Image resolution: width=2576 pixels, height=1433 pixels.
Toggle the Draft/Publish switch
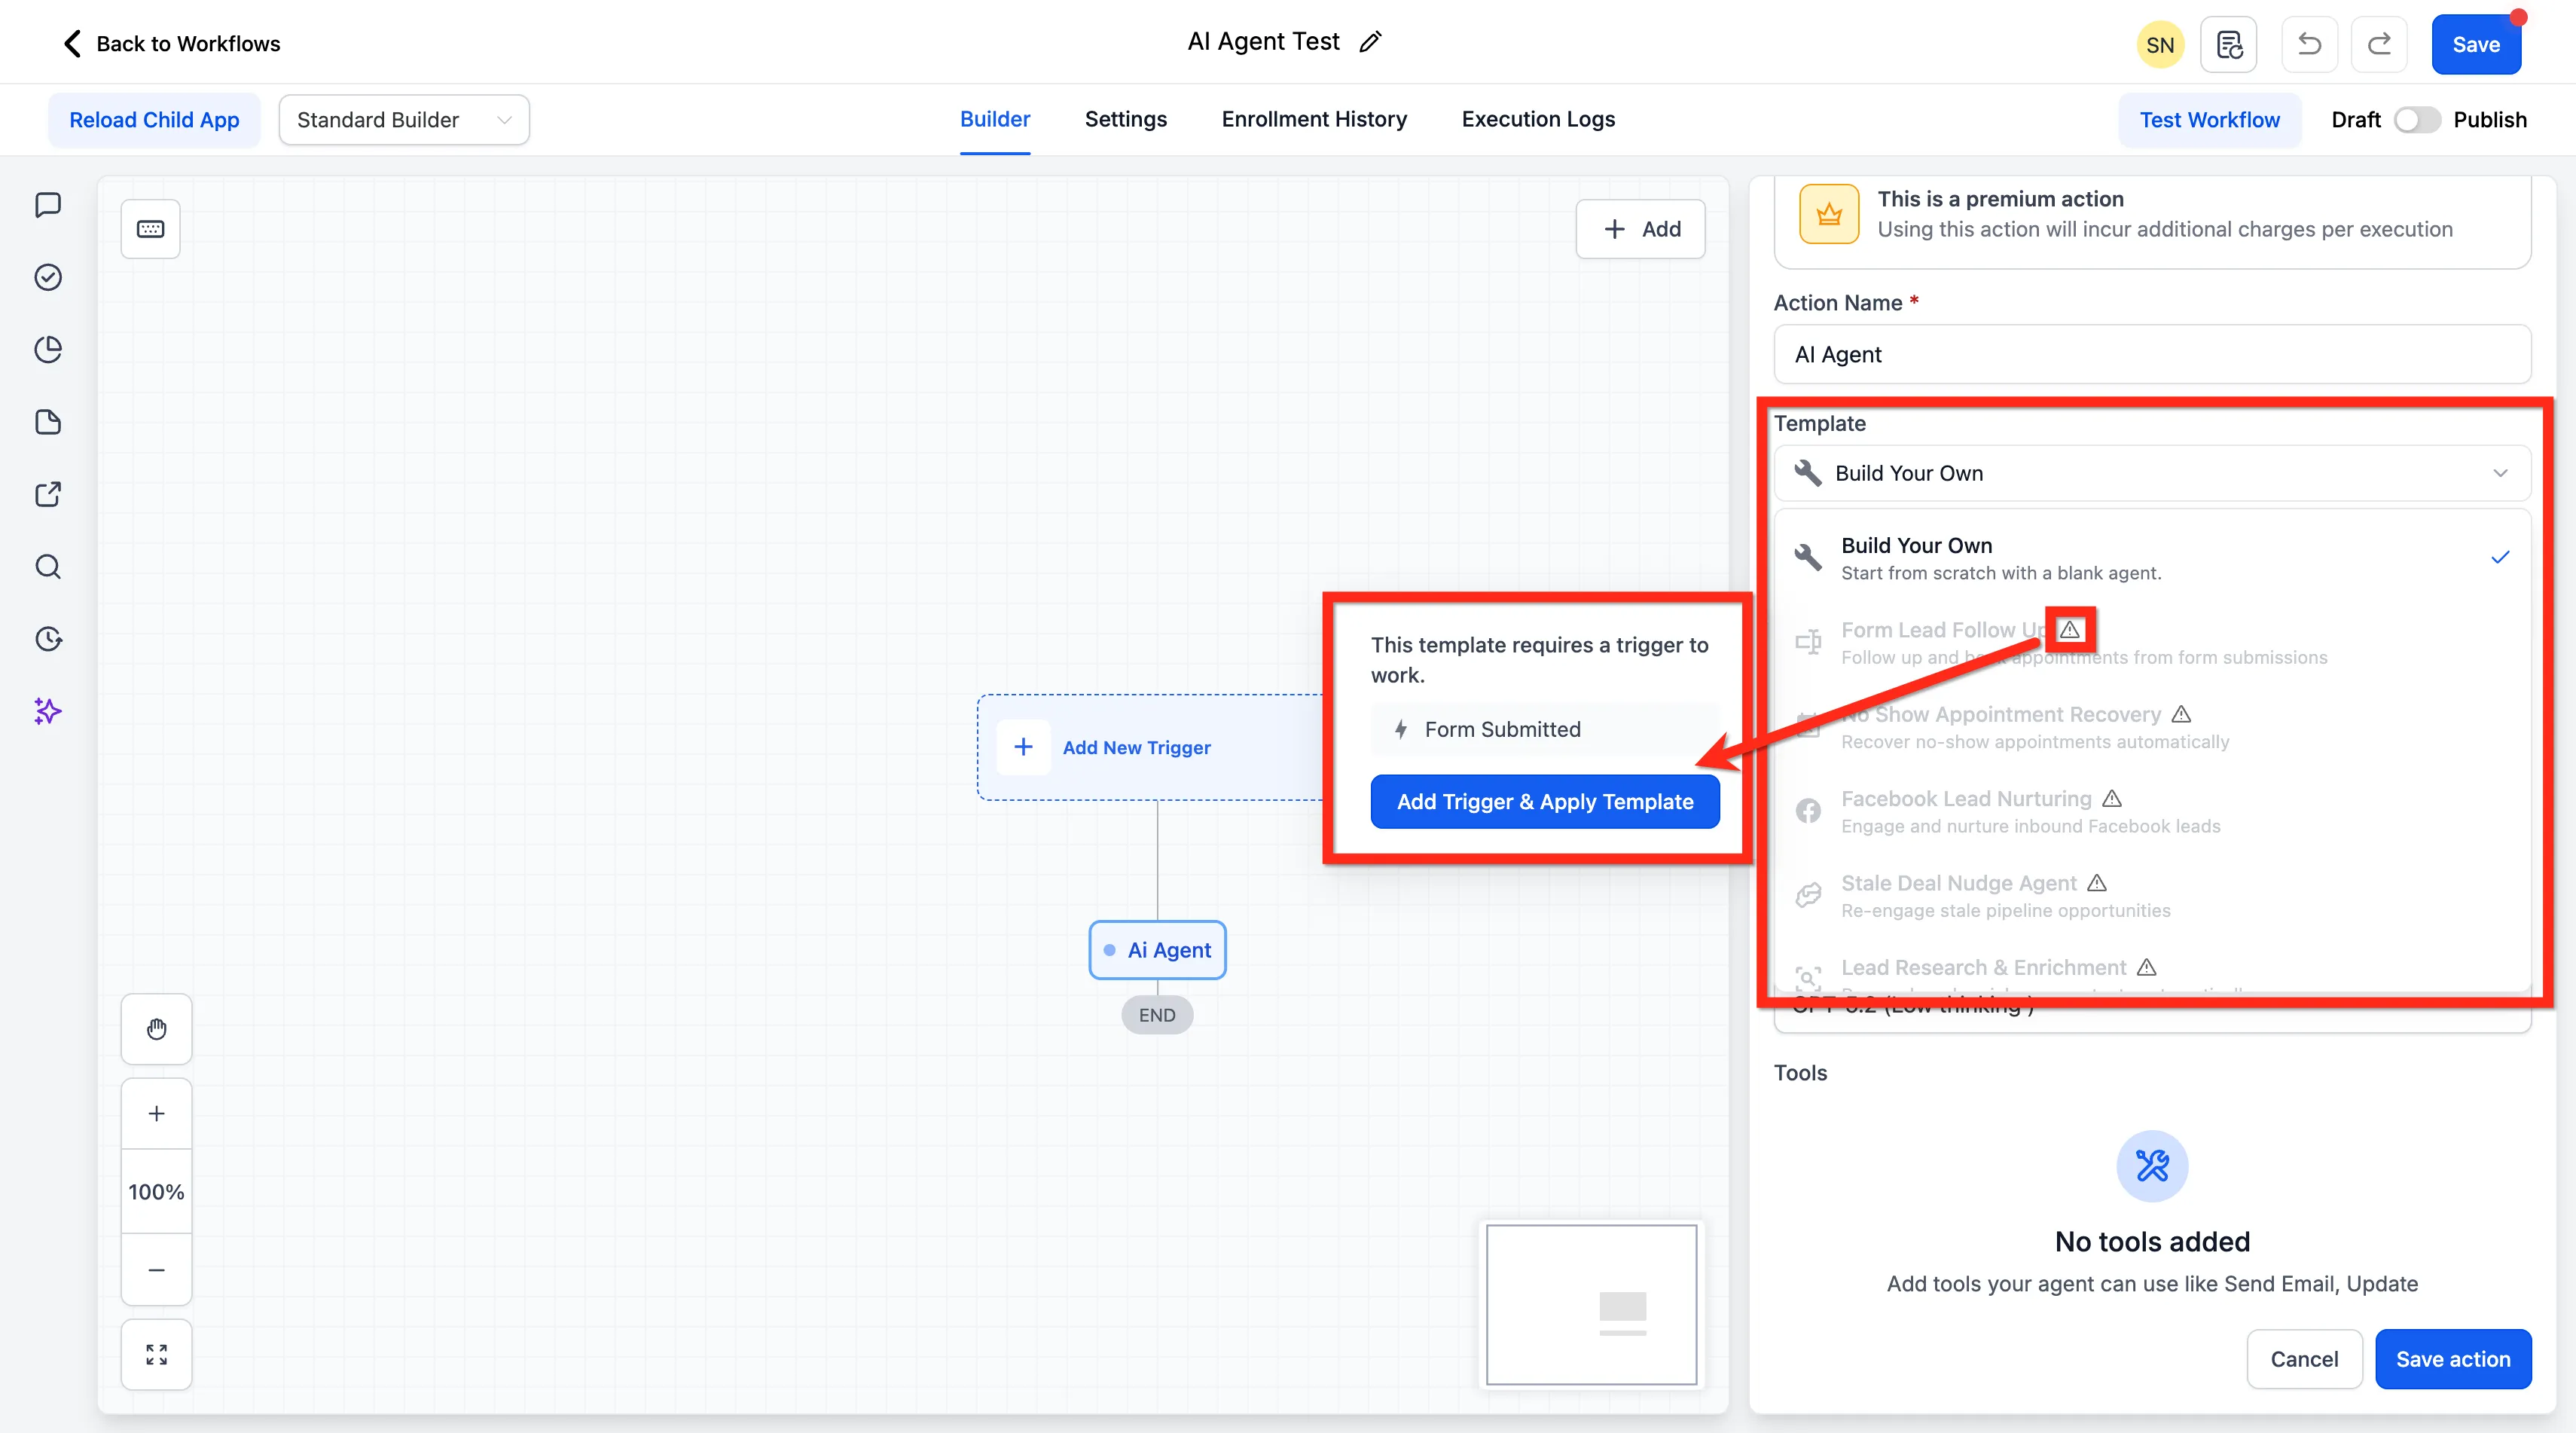point(2416,120)
